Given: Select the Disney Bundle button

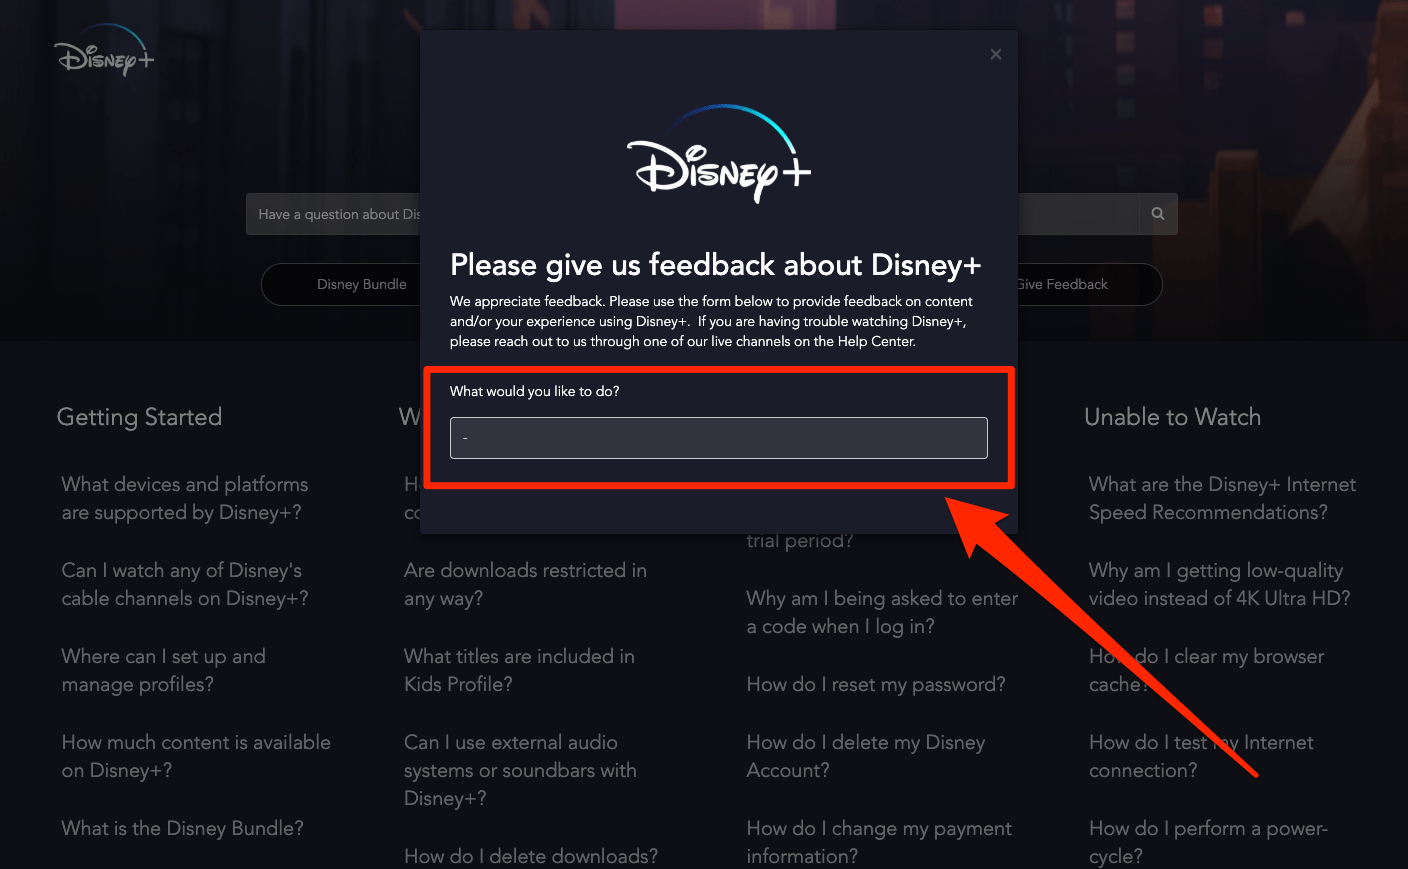Looking at the screenshot, I should pos(361,284).
